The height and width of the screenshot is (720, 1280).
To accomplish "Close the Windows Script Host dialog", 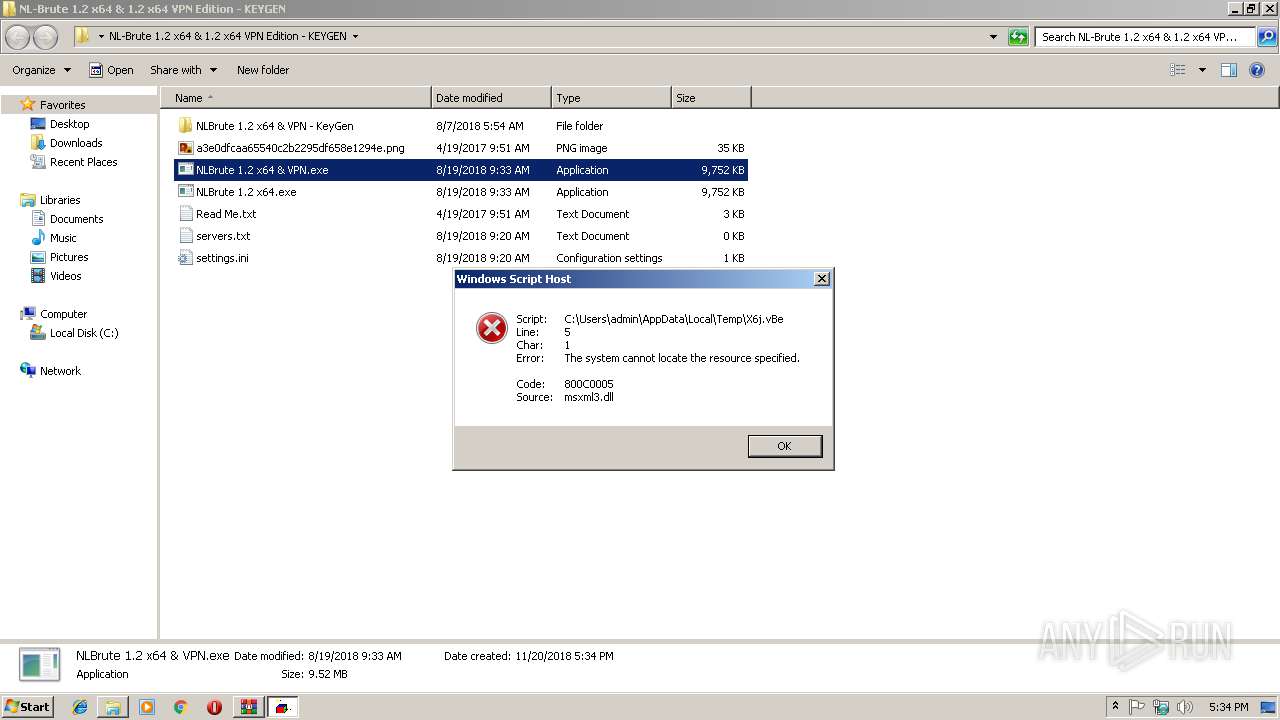I will click(822, 279).
